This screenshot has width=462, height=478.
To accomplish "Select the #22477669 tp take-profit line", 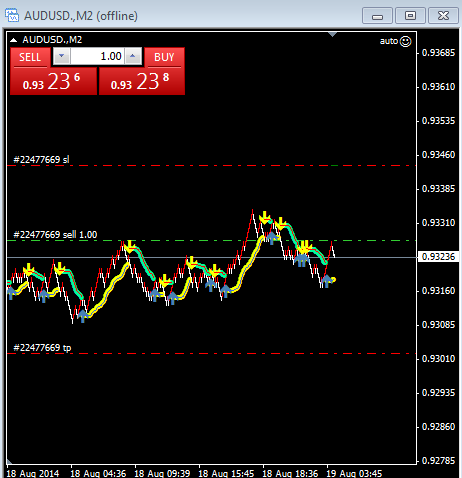I will pyautogui.click(x=211, y=353).
